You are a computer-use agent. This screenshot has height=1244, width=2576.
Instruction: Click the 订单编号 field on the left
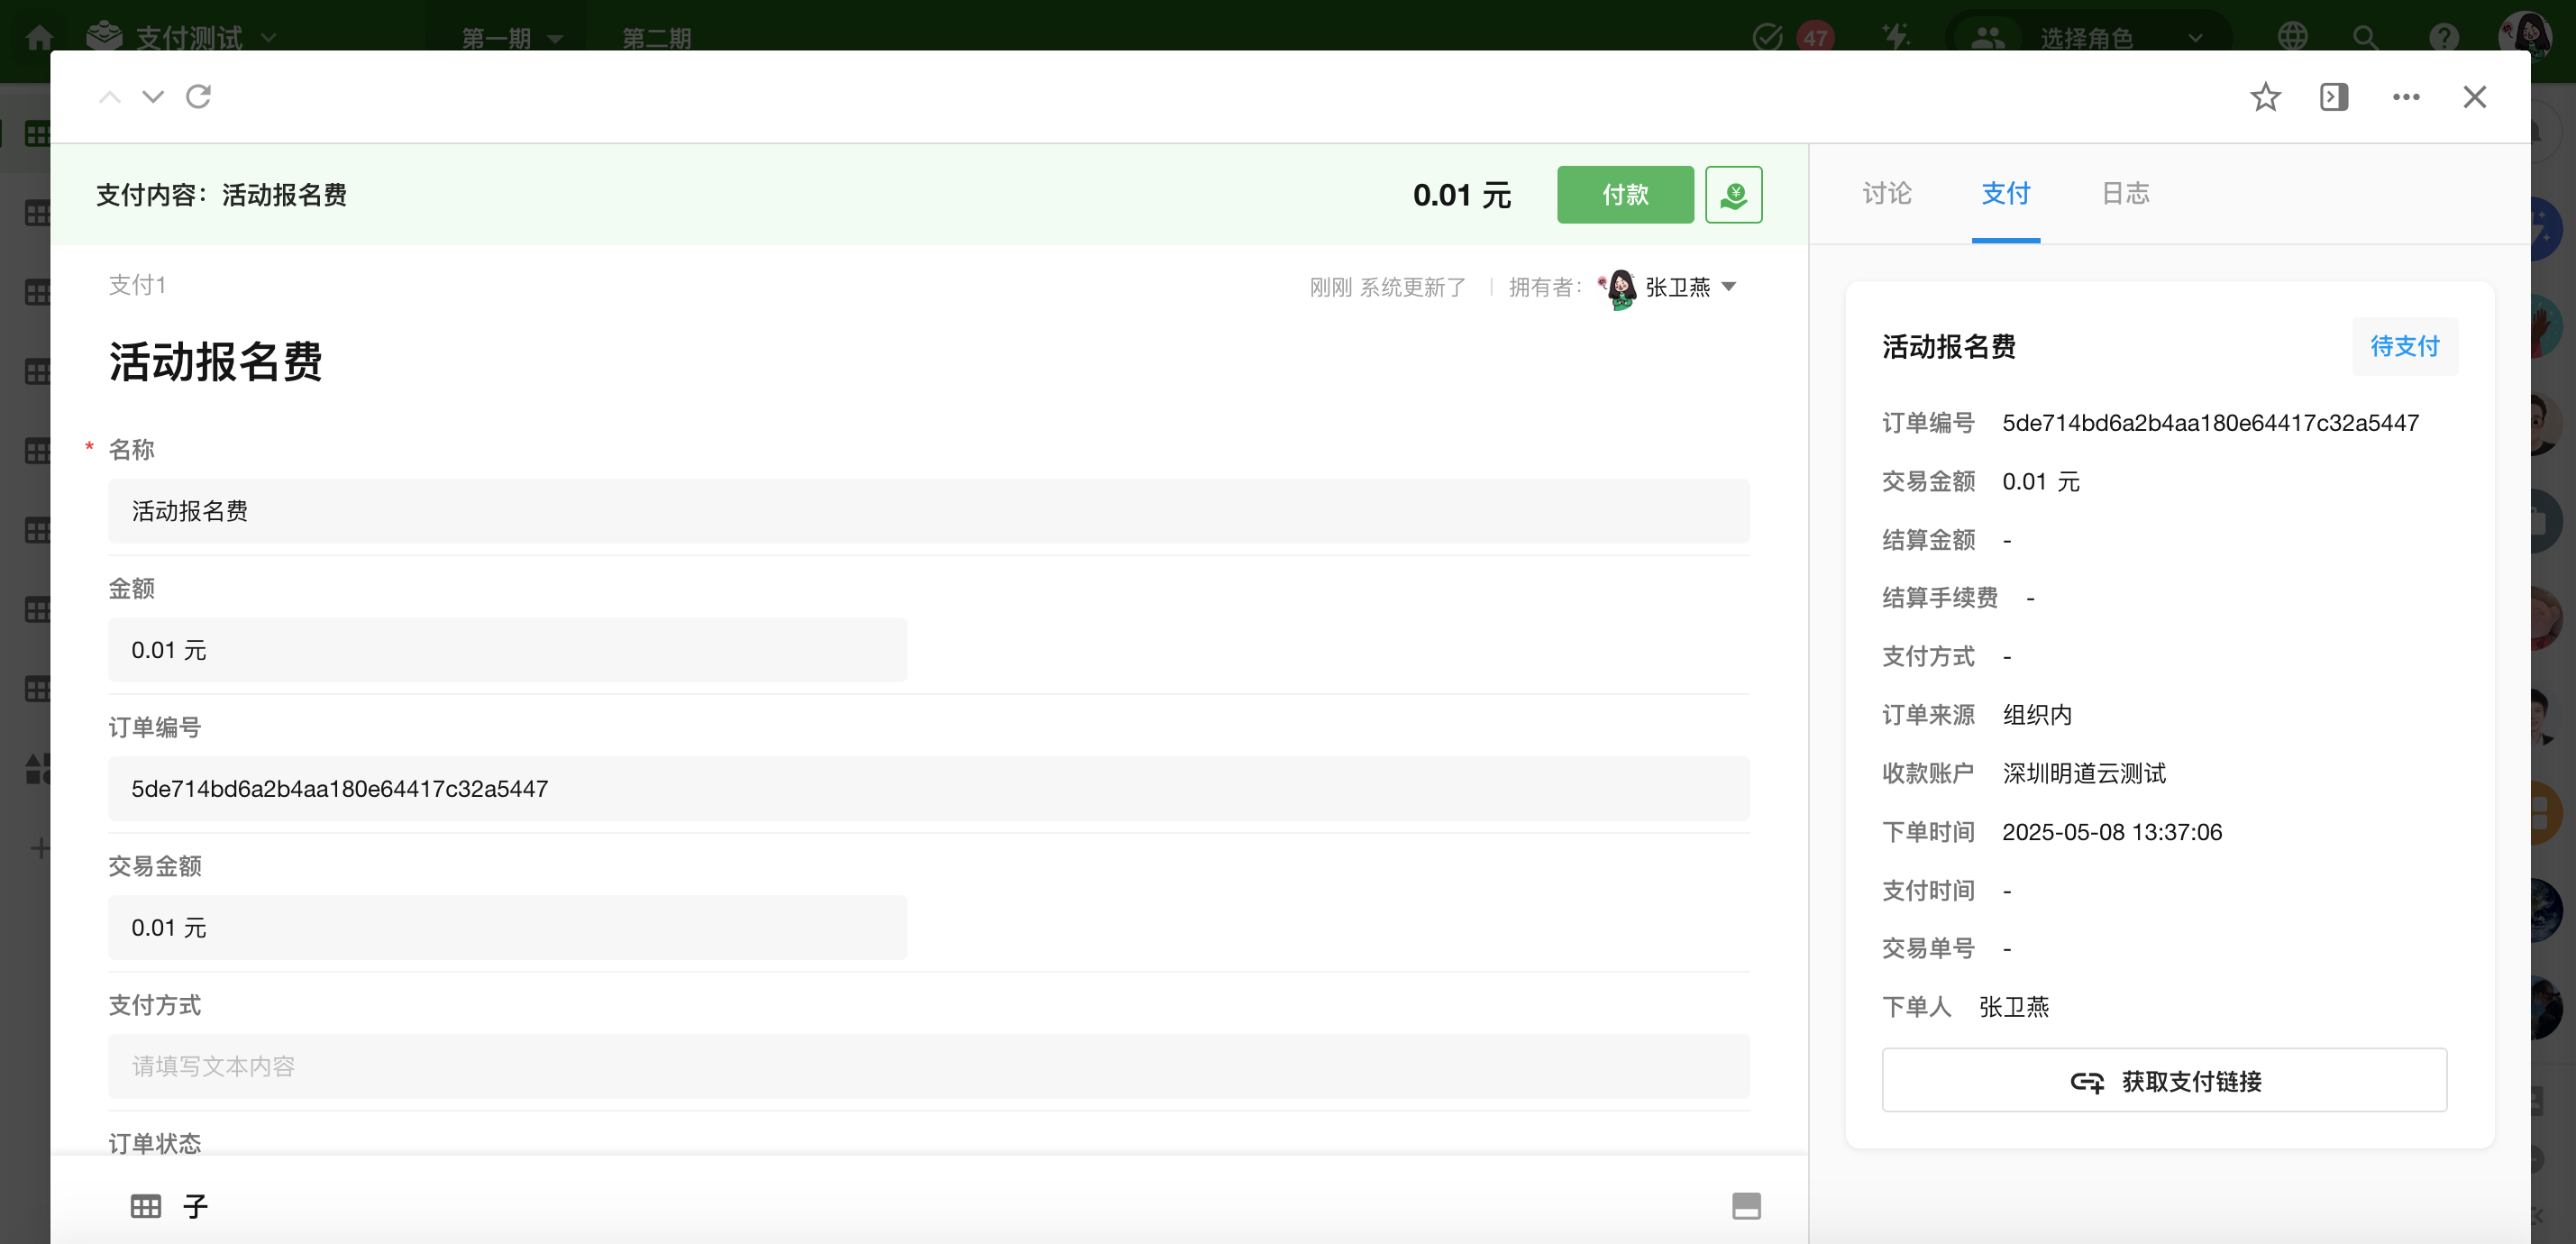(928, 789)
